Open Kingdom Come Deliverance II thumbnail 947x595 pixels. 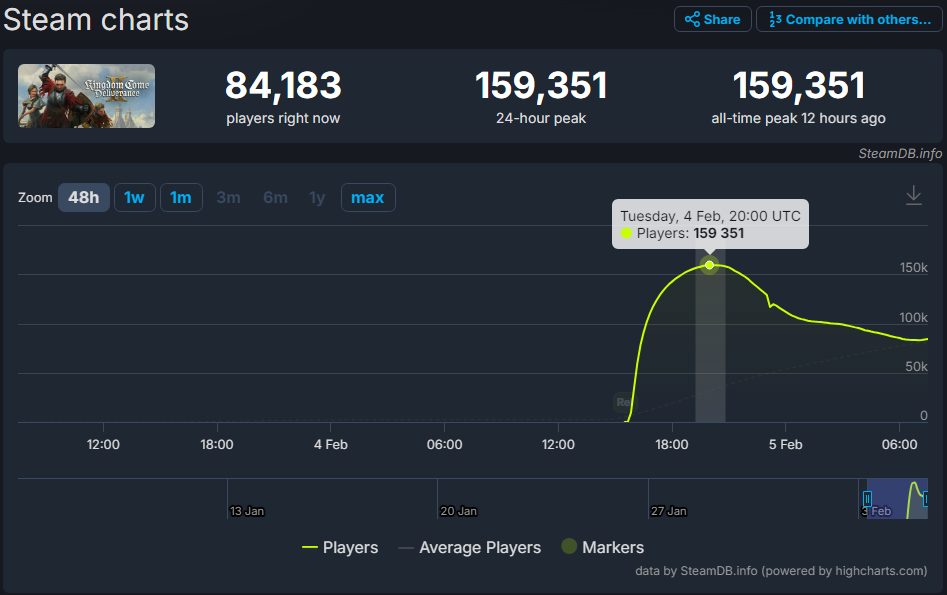[86, 96]
